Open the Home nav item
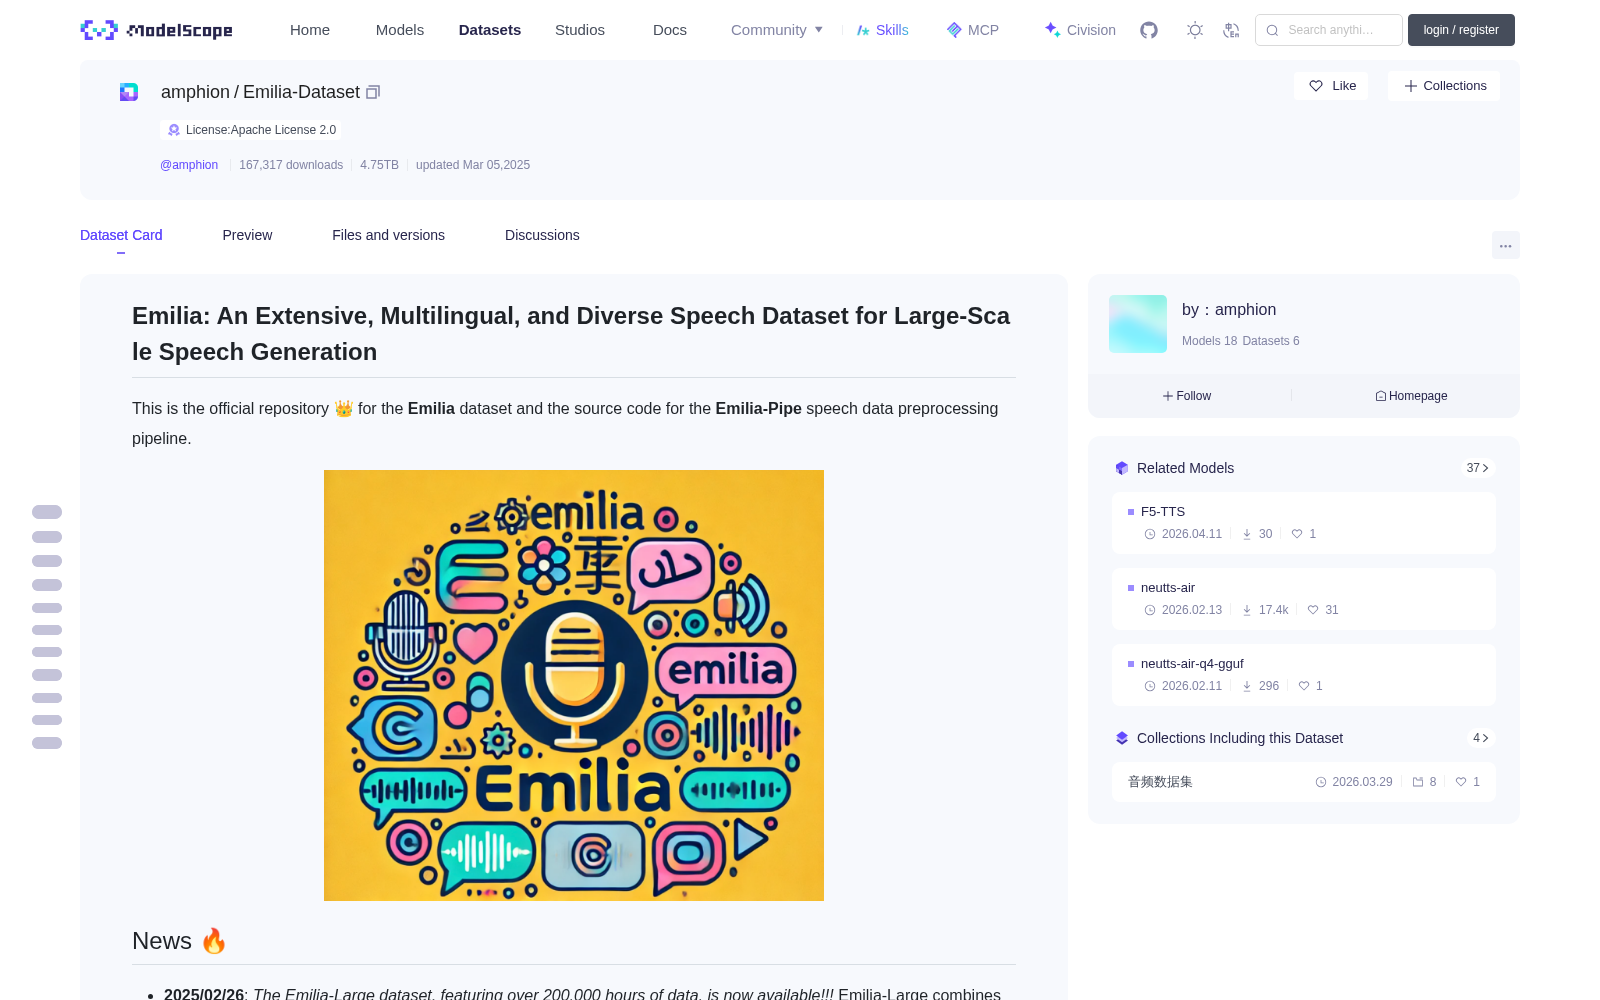The width and height of the screenshot is (1600, 1000). (x=310, y=30)
